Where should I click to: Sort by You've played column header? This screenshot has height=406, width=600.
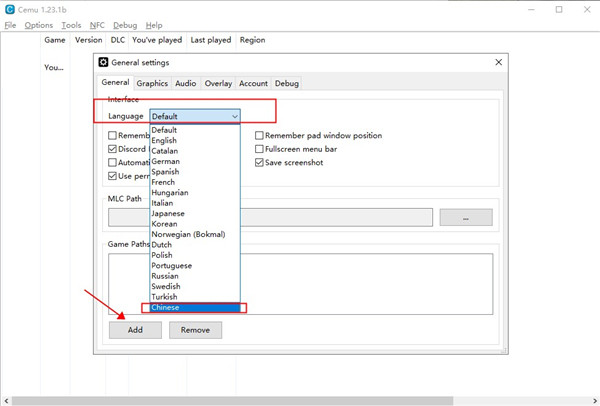click(x=157, y=40)
